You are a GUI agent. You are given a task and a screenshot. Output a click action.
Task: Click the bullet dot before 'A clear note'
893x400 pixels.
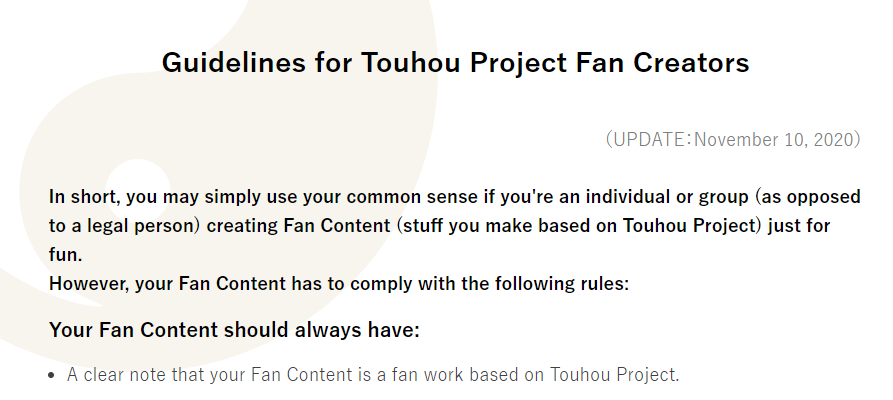coord(53,377)
